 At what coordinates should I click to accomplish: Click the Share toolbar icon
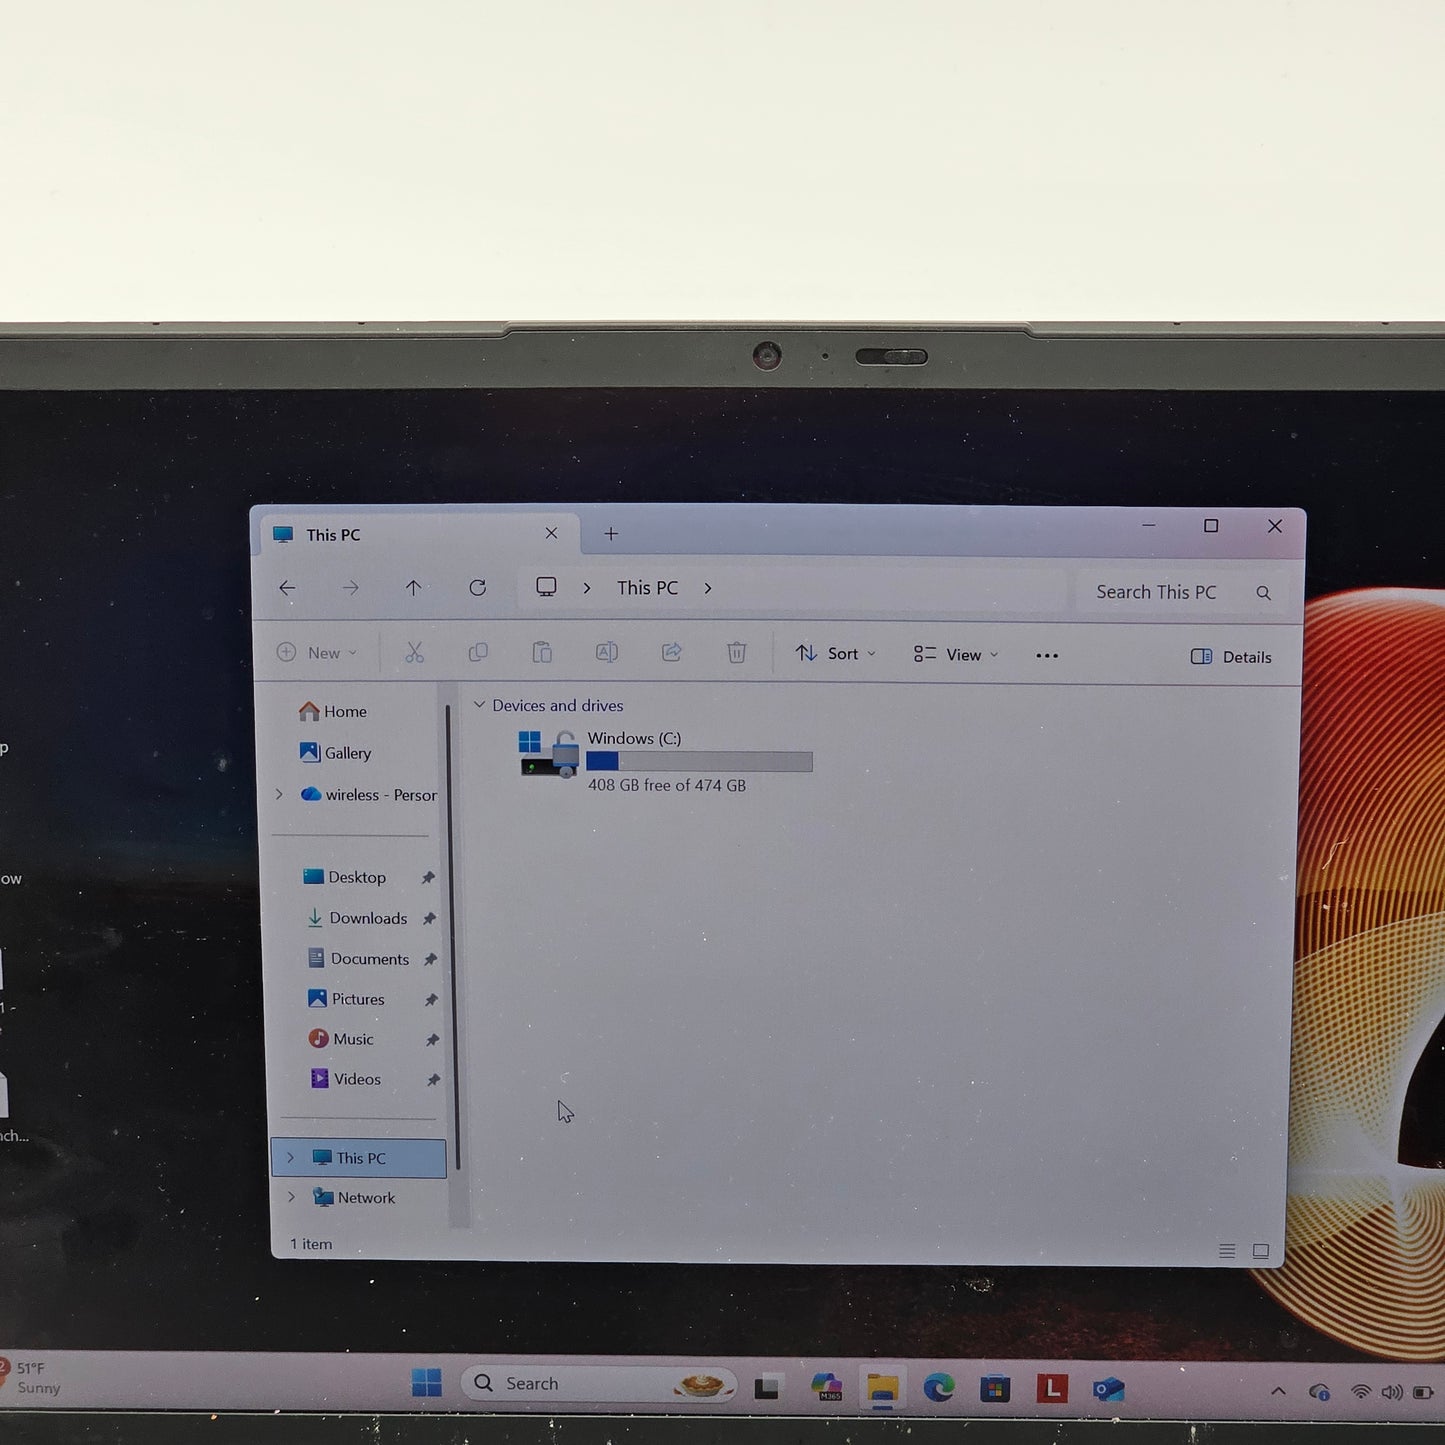pyautogui.click(x=672, y=653)
